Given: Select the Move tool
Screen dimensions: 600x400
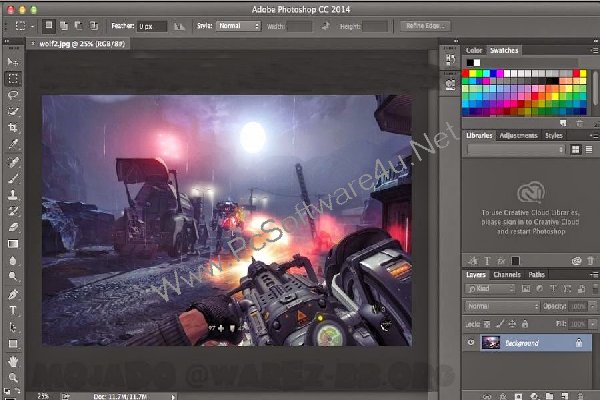Looking at the screenshot, I should pos(13,62).
